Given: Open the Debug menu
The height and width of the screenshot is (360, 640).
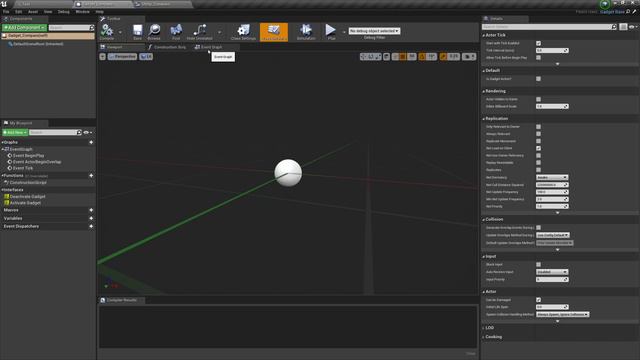Looking at the screenshot, I should pyautogui.click(x=64, y=12).
